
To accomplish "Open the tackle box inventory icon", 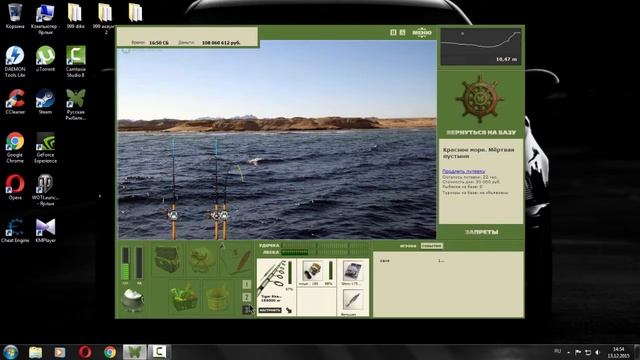I will click(167, 259).
